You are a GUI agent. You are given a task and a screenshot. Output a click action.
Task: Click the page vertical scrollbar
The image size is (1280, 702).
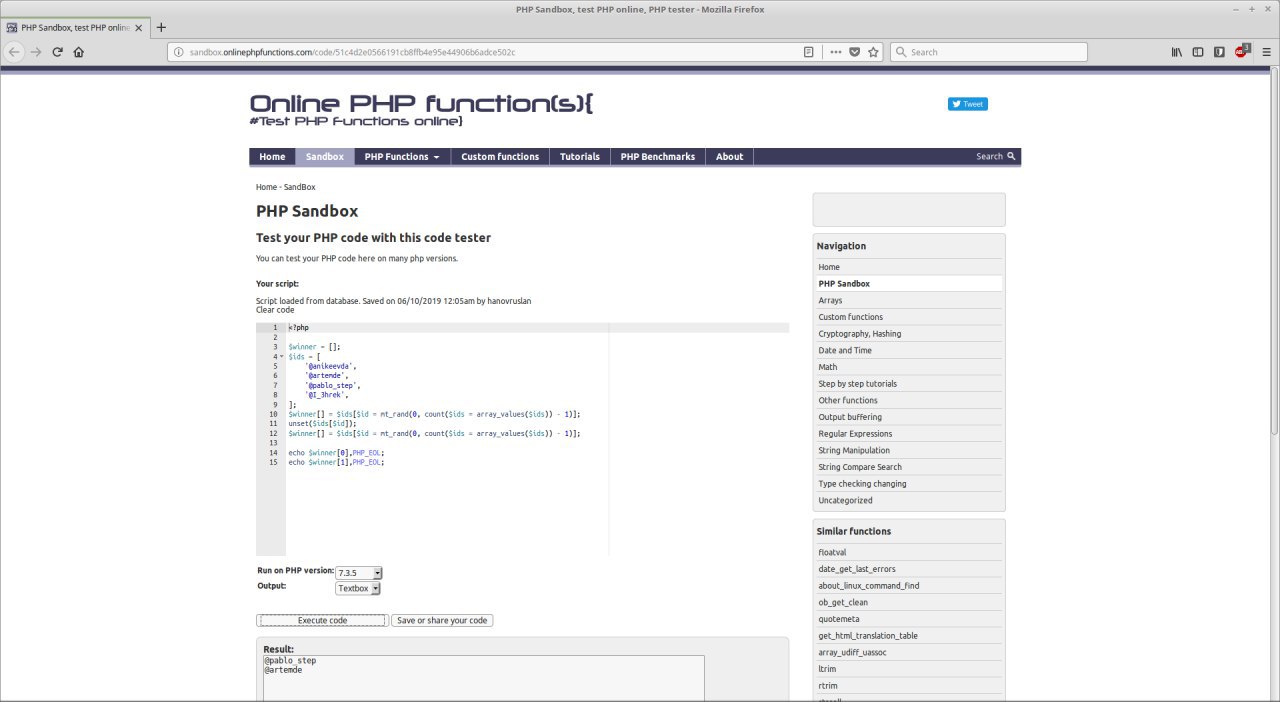pos(1274,250)
